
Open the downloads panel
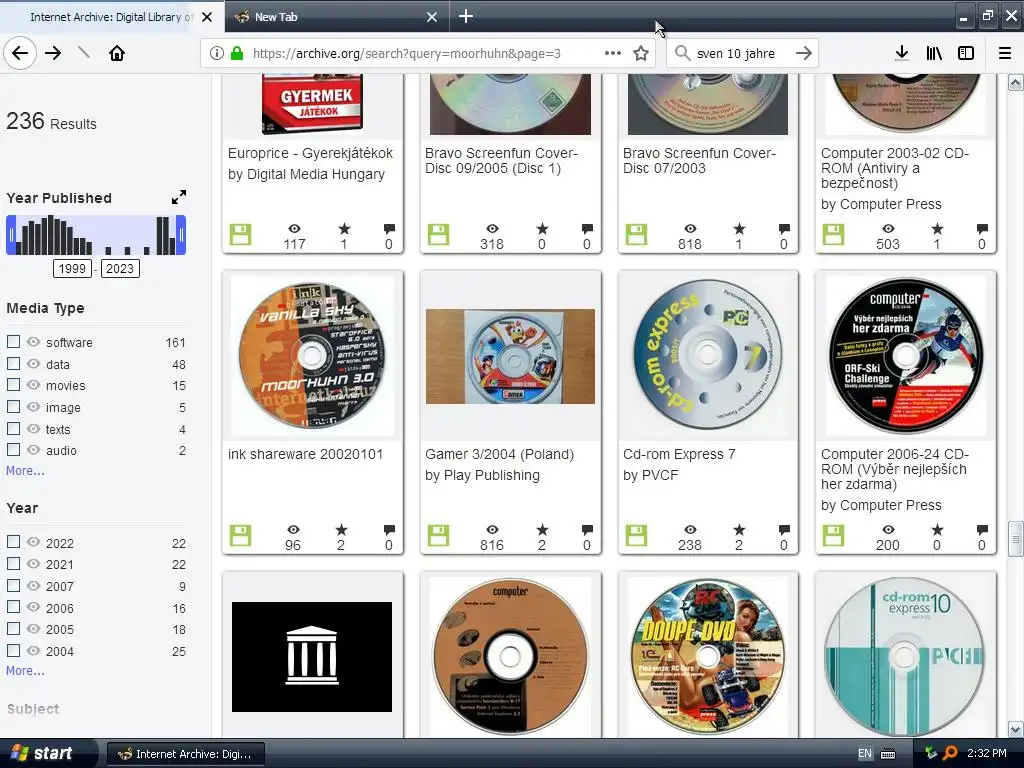[x=902, y=53]
